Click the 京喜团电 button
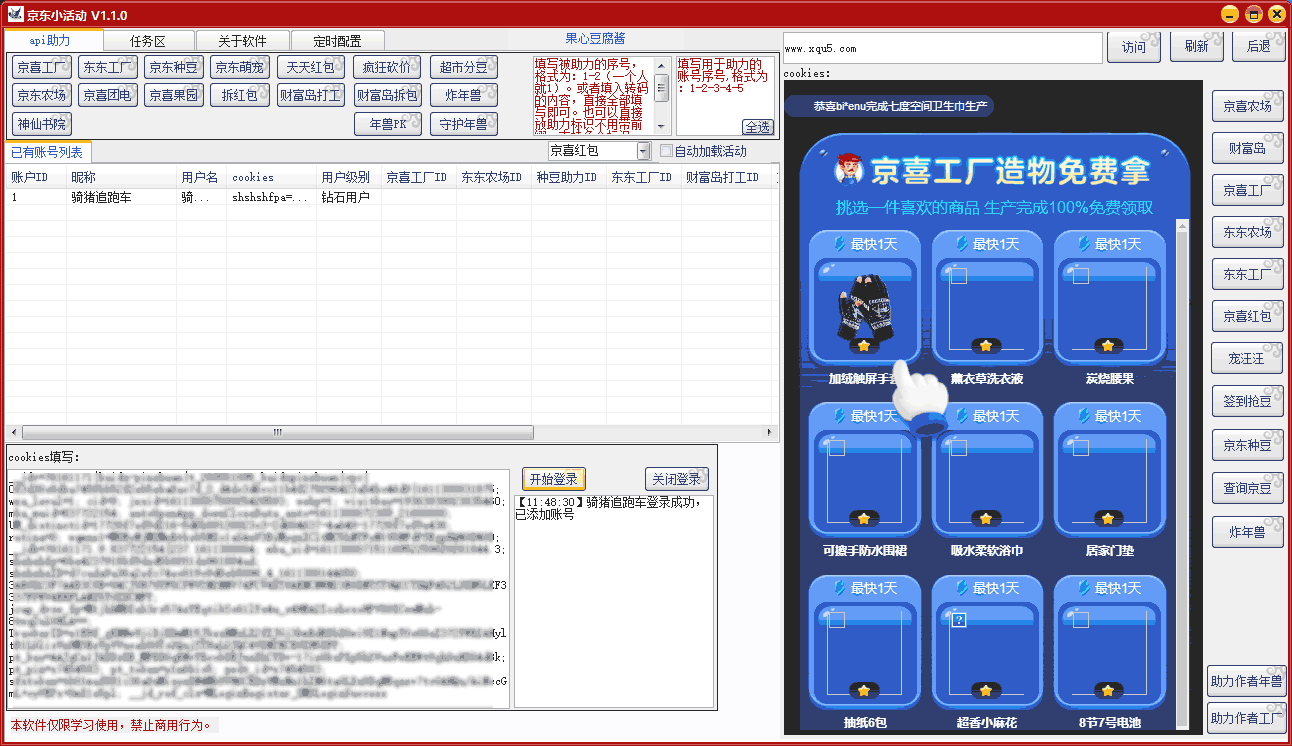Viewport: 1292px width, 746px height. pos(108,96)
